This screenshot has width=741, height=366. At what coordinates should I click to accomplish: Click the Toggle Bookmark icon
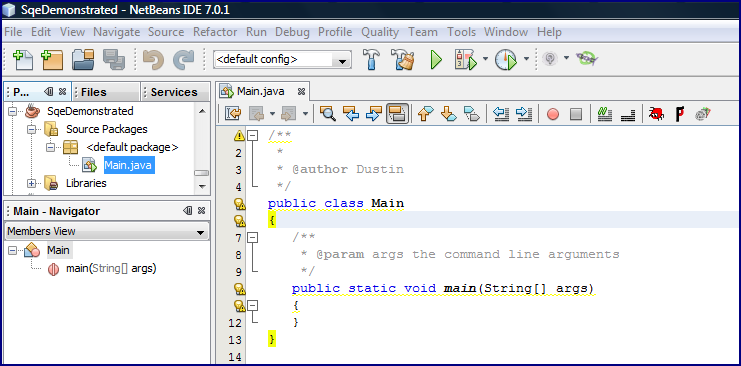coord(472,113)
